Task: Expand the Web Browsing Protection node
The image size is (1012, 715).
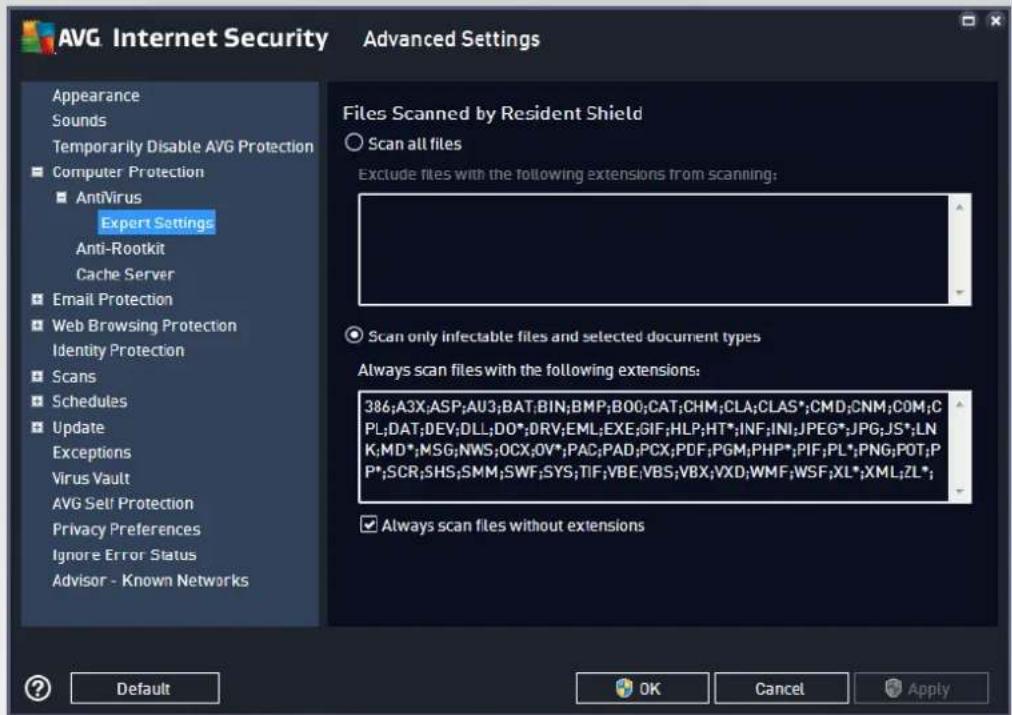Action: pos(37,325)
